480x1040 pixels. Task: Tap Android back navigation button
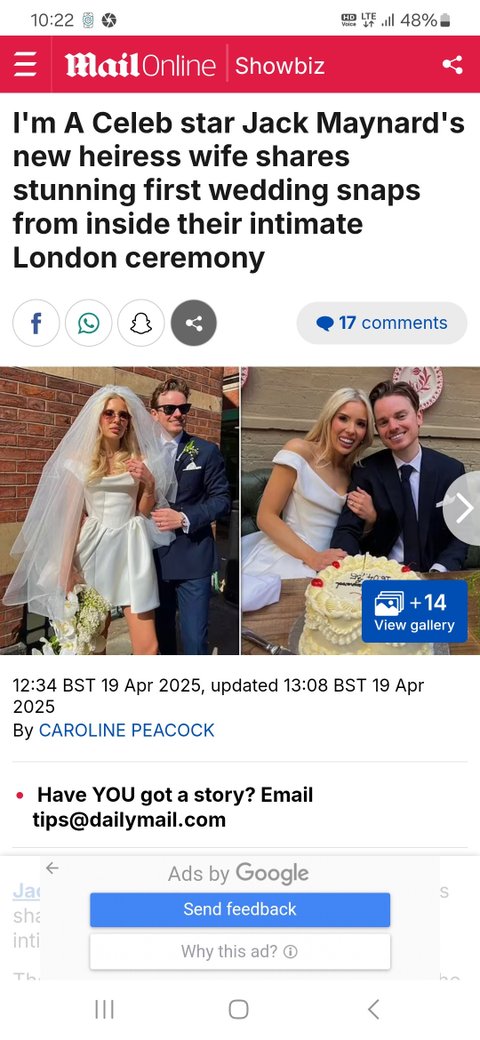pyautogui.click(x=374, y=1009)
